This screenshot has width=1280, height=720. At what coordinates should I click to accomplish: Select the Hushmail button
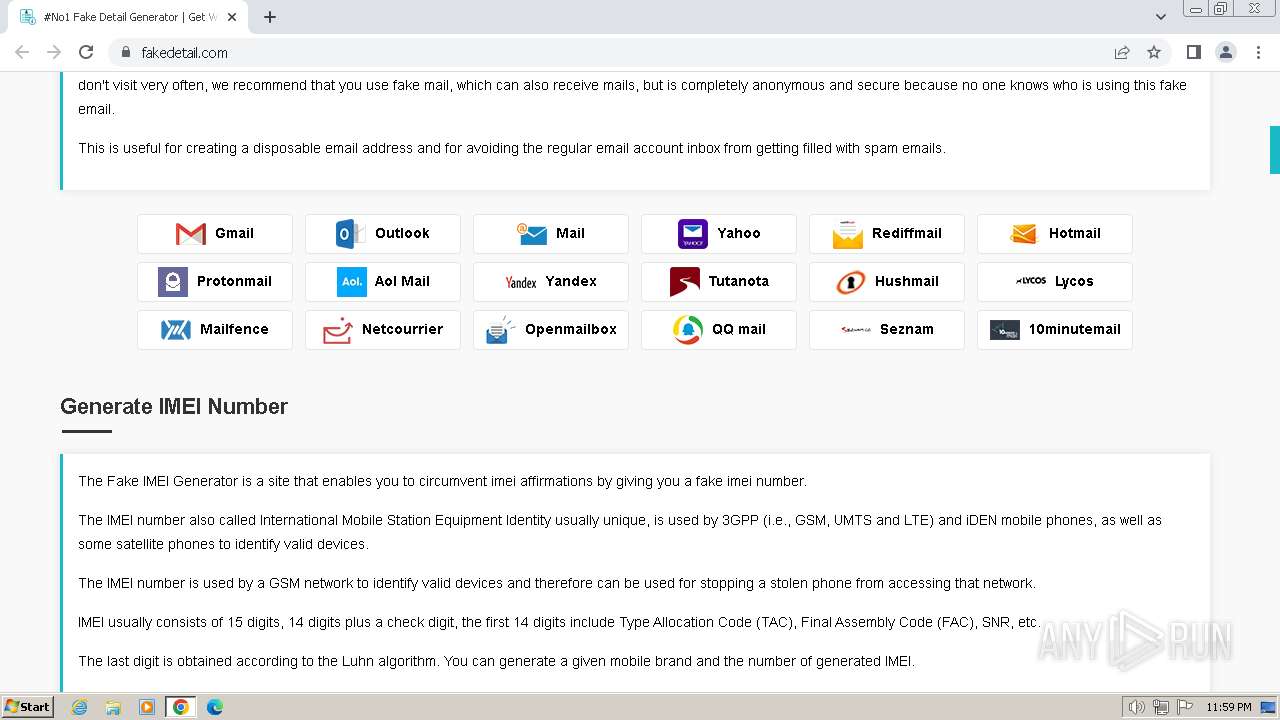coord(887,281)
